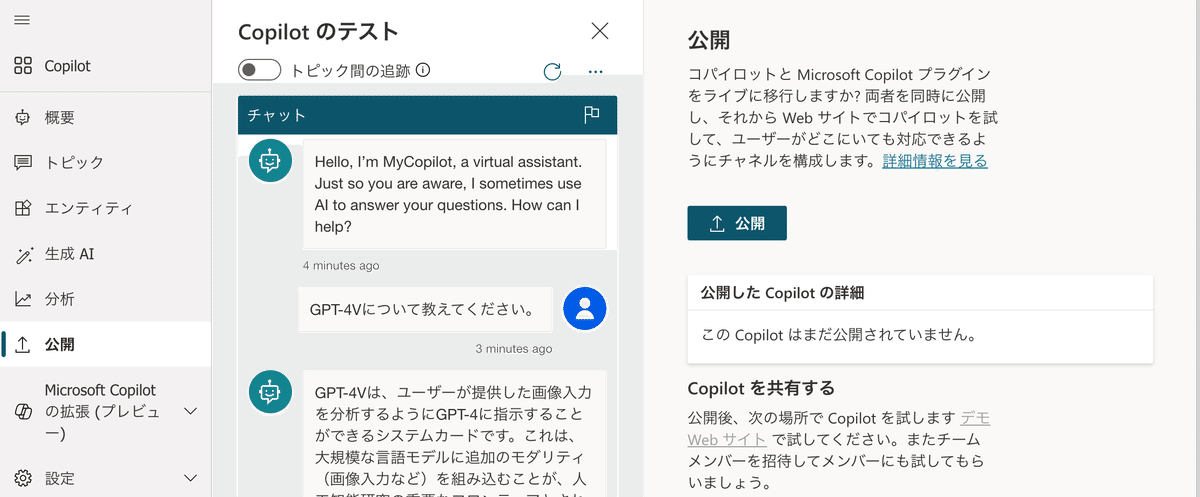Viewport: 1200px width, 497px height.
Task: Click the Copilot label in sidebar
Action: tap(68, 66)
